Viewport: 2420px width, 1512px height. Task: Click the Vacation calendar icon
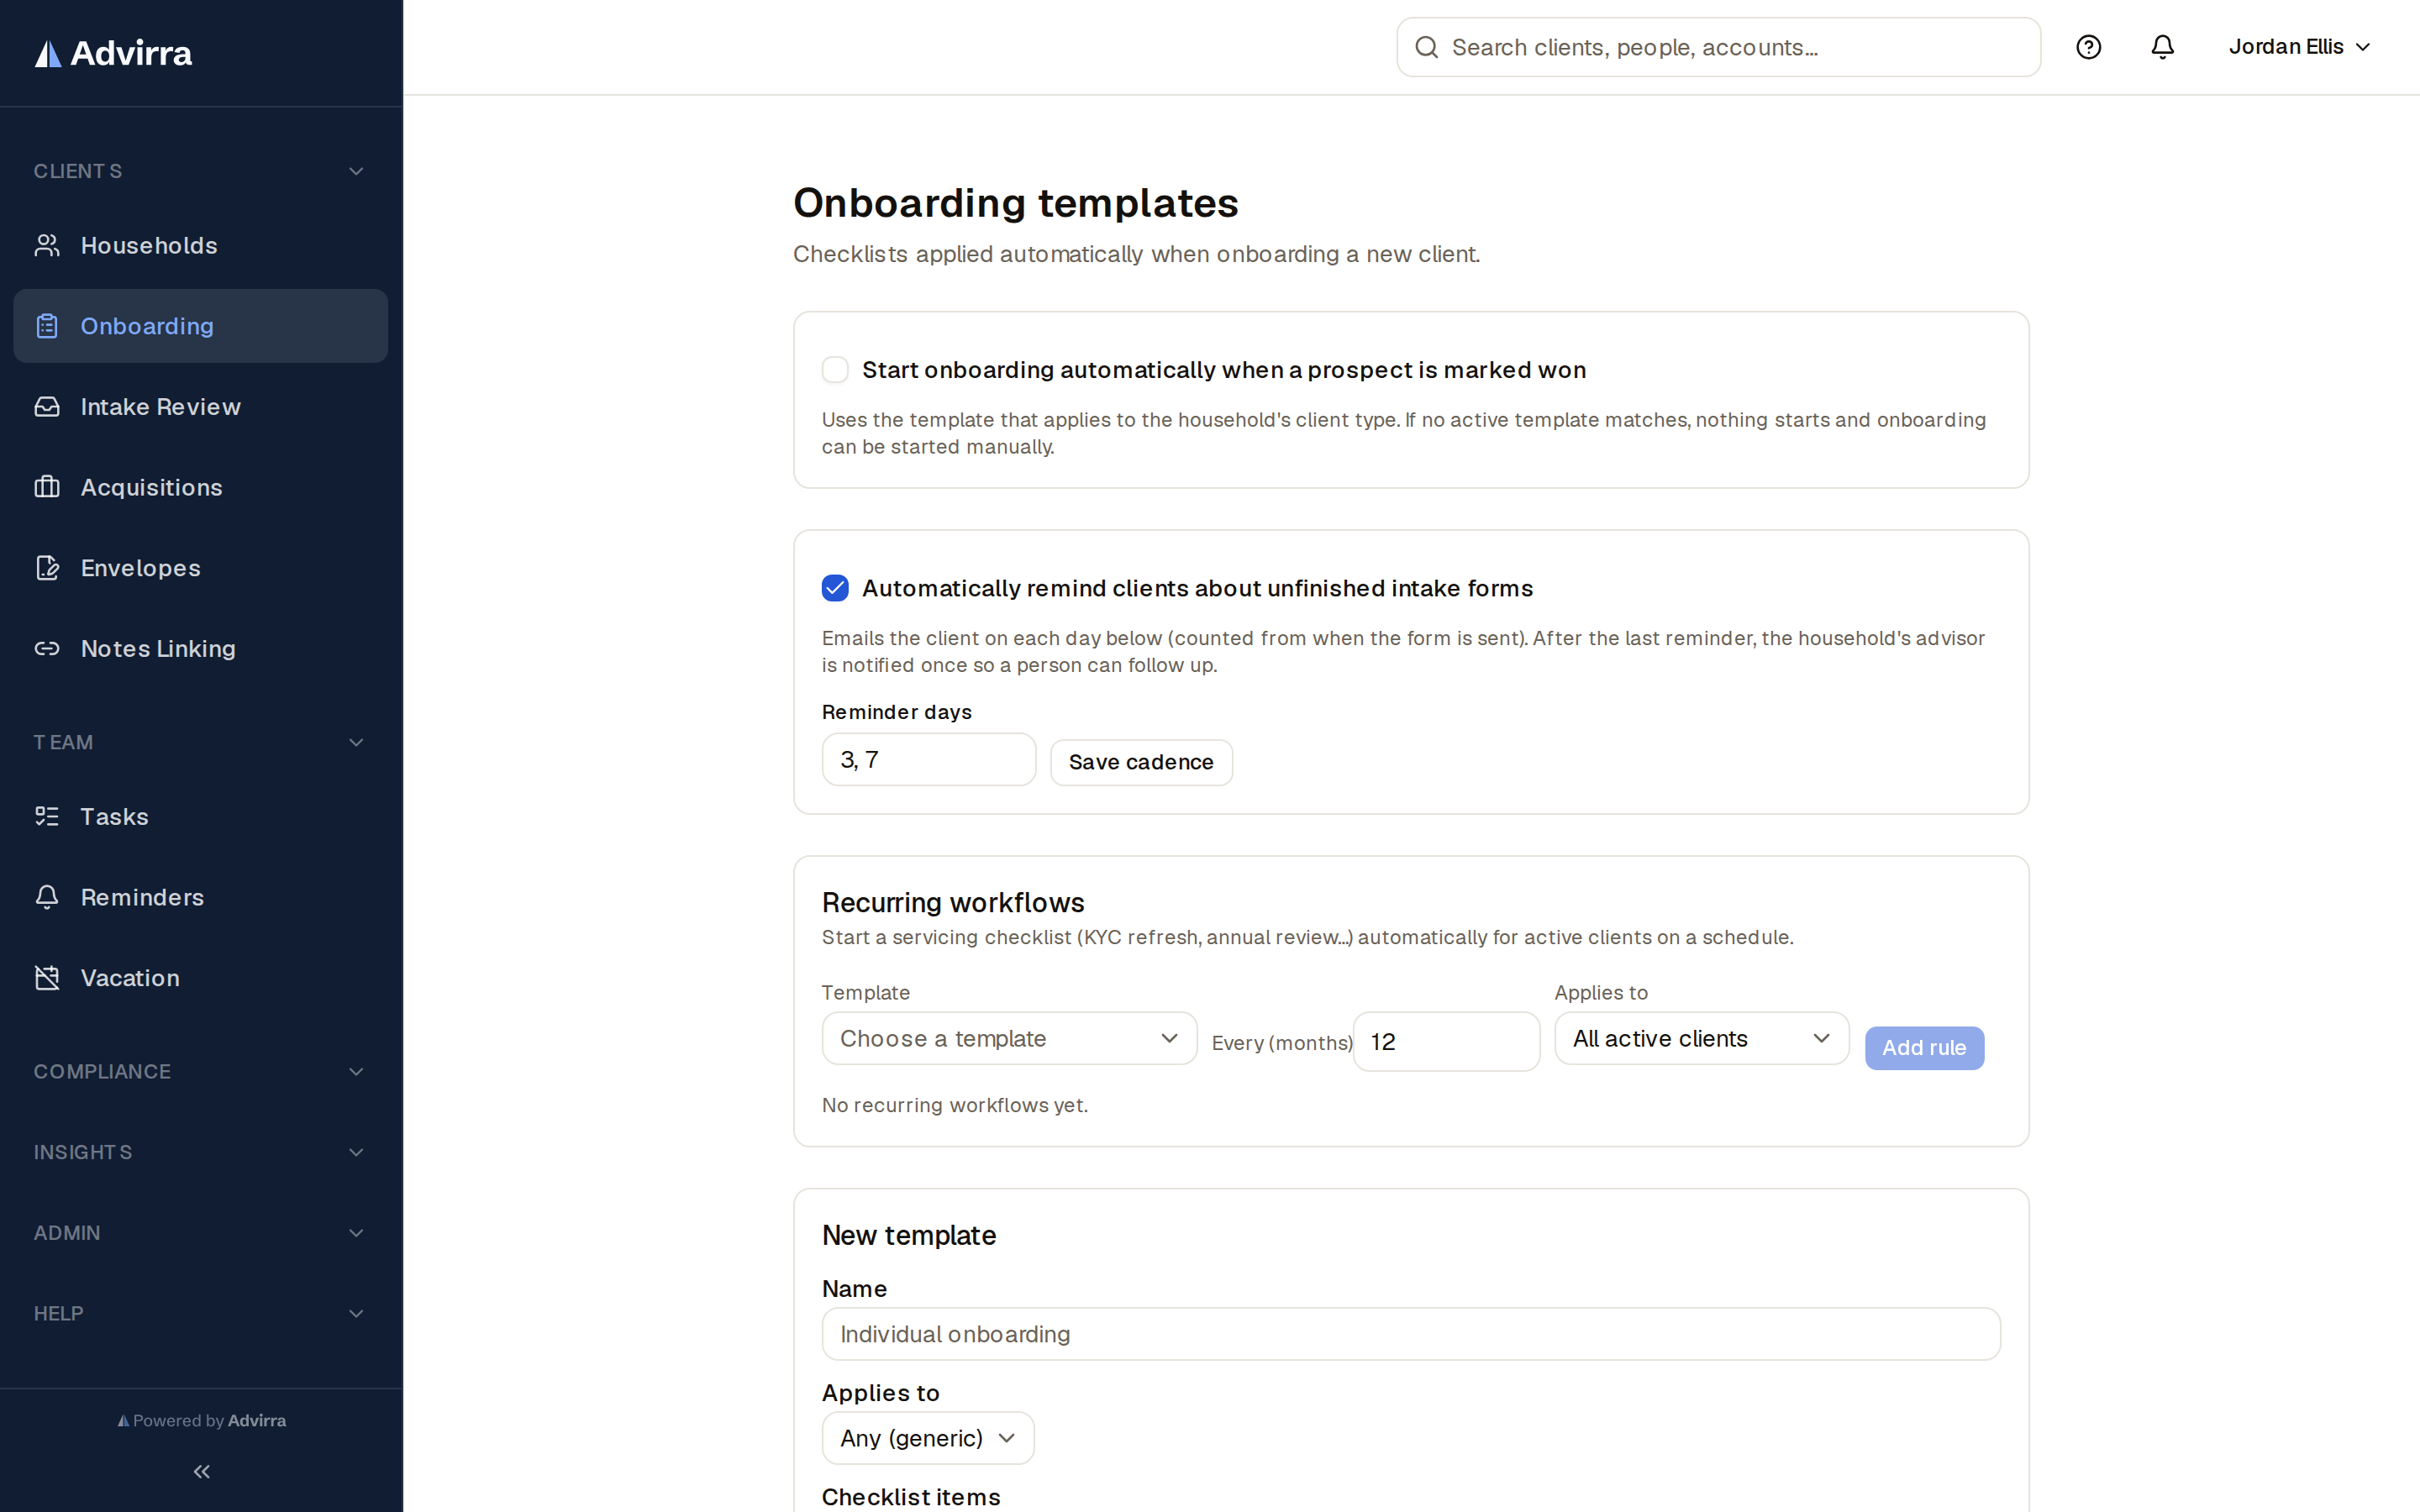[x=47, y=978]
